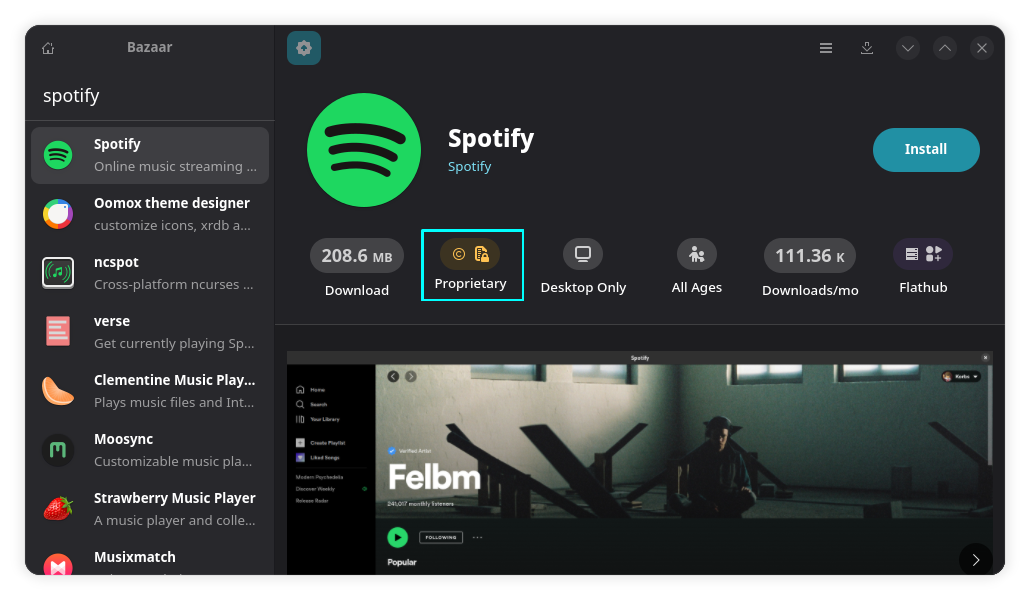Click the Flathub source badge
This screenshot has width=1030, height=600.
click(x=921, y=254)
